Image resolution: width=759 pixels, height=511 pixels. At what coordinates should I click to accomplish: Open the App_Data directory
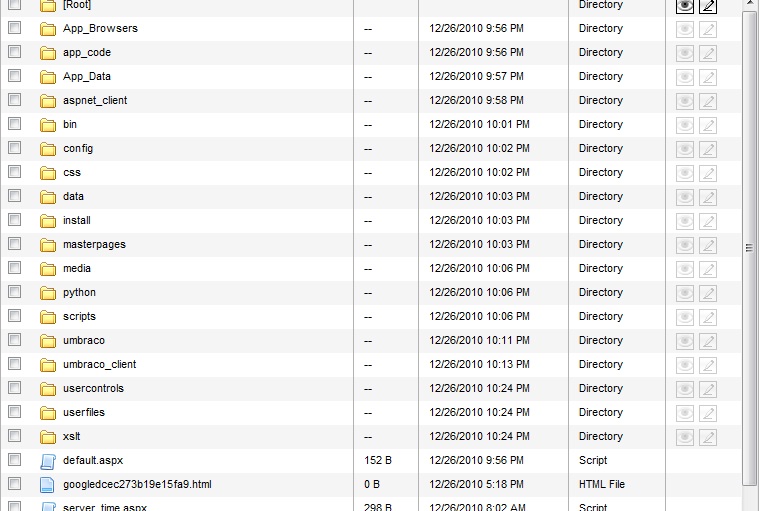click(x=87, y=76)
